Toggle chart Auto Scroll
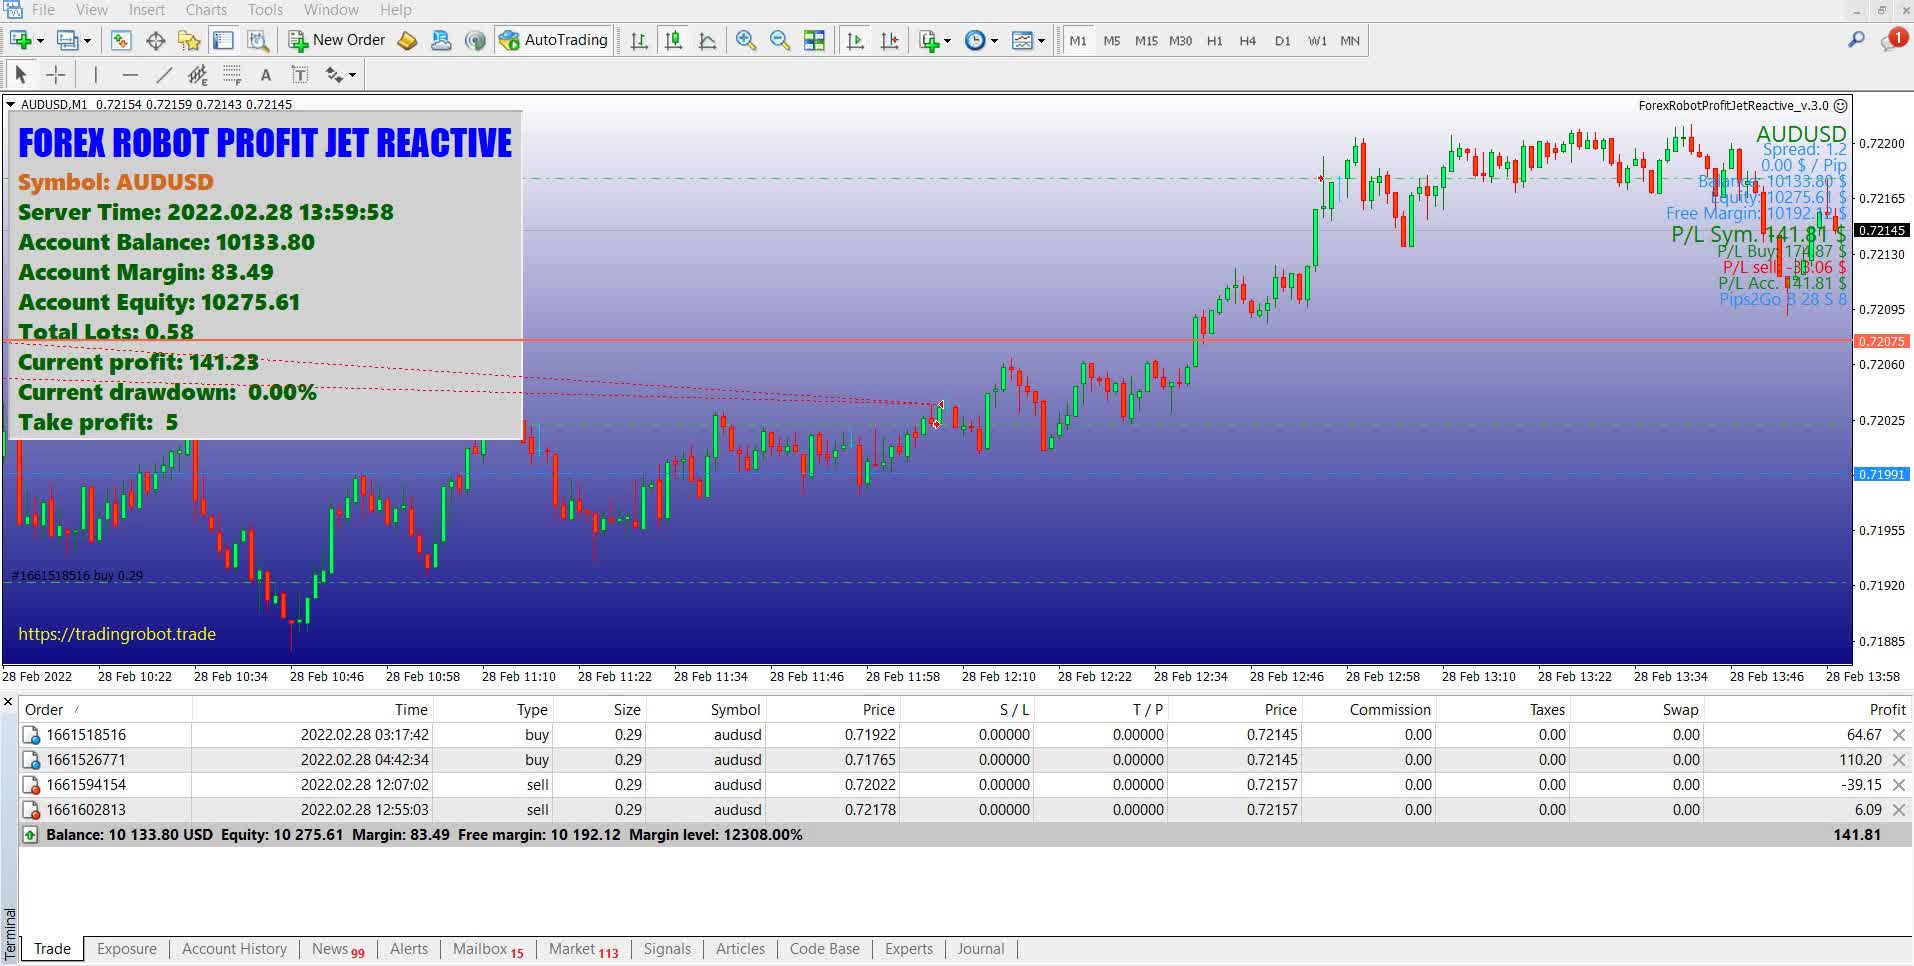Viewport: 1914px width, 966px height. [855, 41]
